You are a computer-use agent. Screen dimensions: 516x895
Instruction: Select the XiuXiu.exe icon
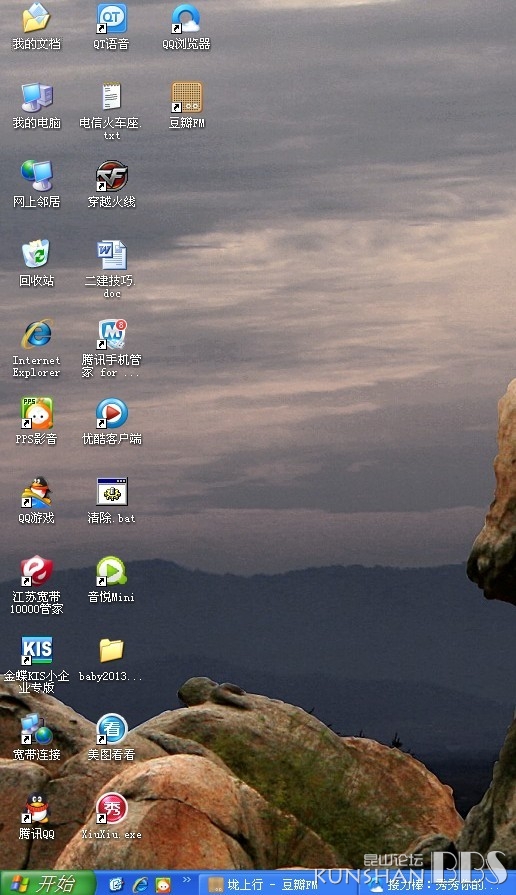point(111,808)
